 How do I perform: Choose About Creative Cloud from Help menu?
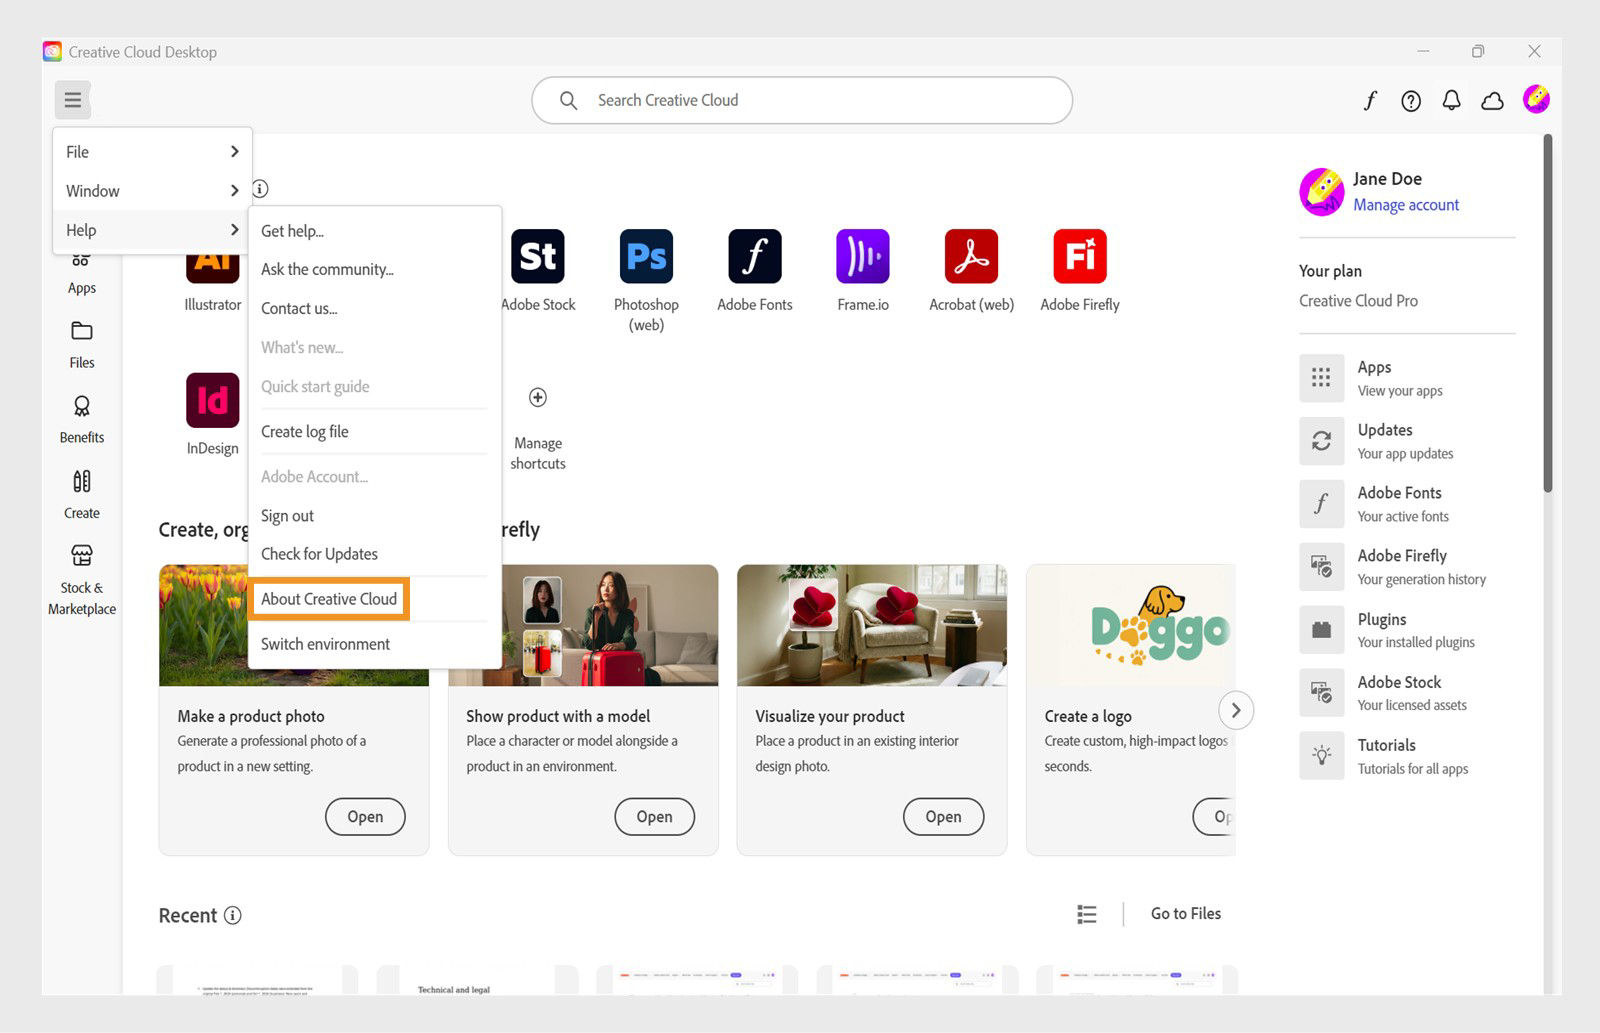(x=328, y=598)
